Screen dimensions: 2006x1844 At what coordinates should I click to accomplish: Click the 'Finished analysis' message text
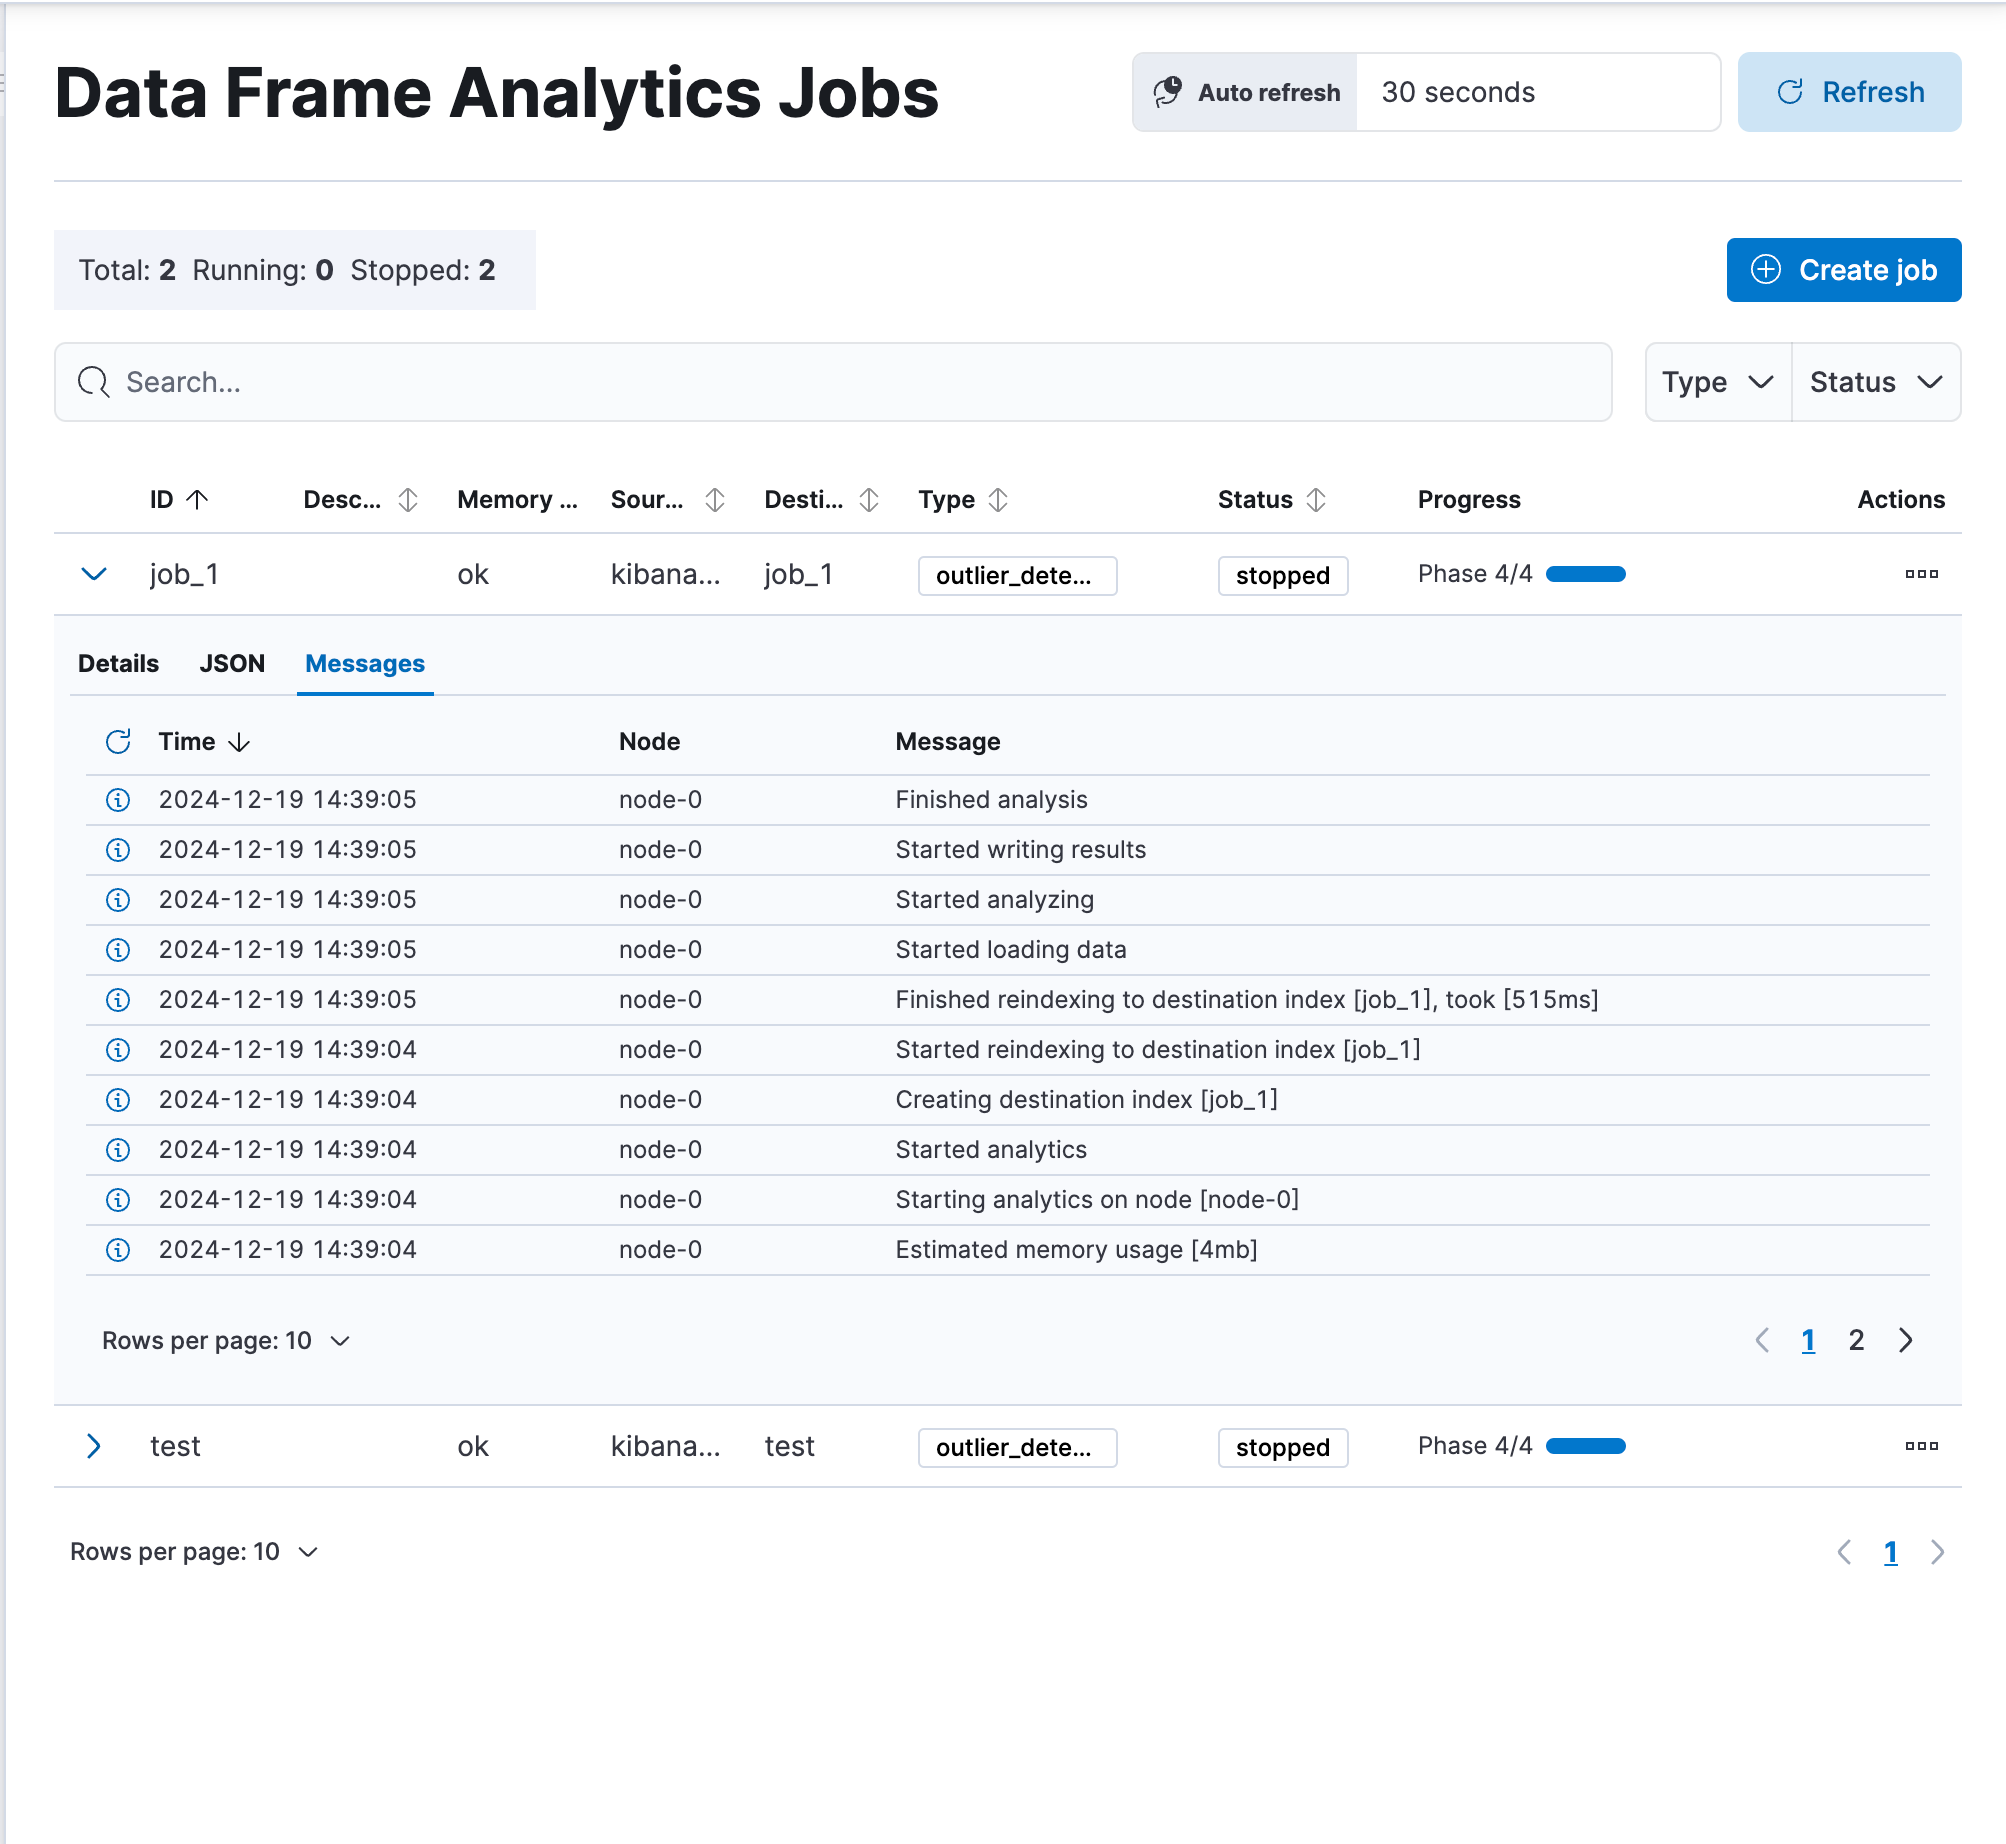click(991, 800)
